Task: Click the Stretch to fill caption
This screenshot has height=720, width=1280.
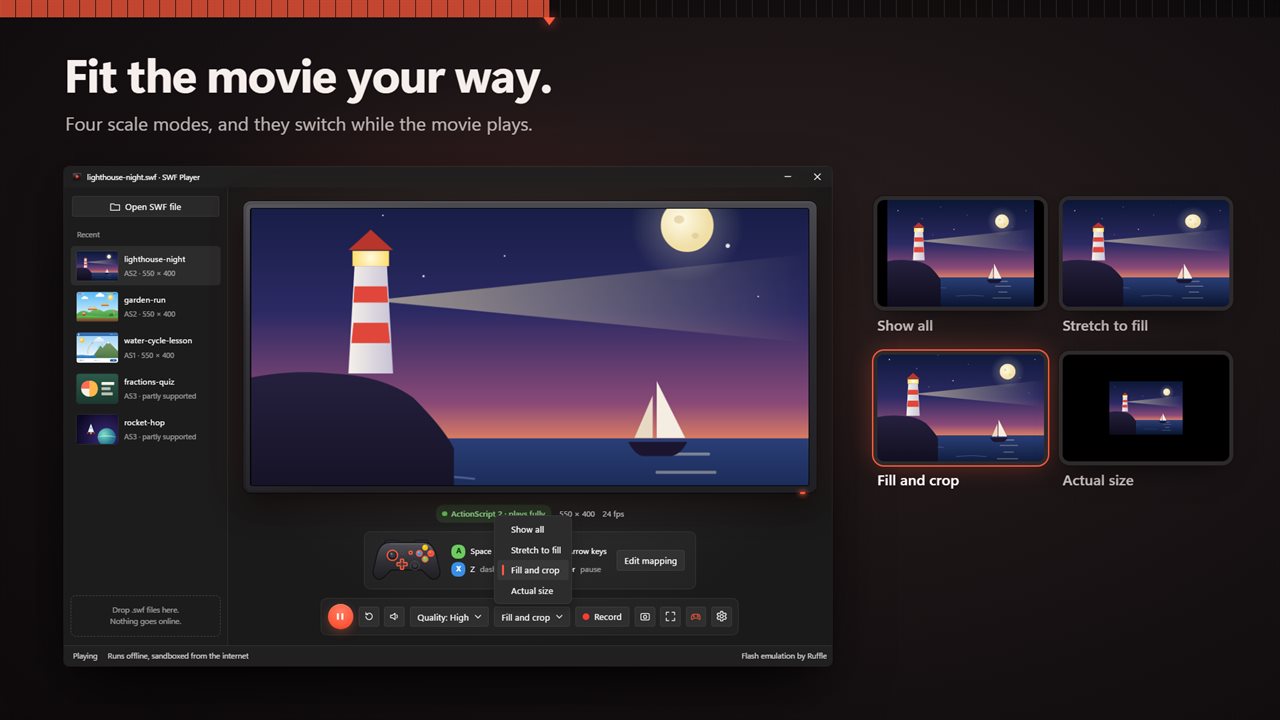Action: (1105, 325)
